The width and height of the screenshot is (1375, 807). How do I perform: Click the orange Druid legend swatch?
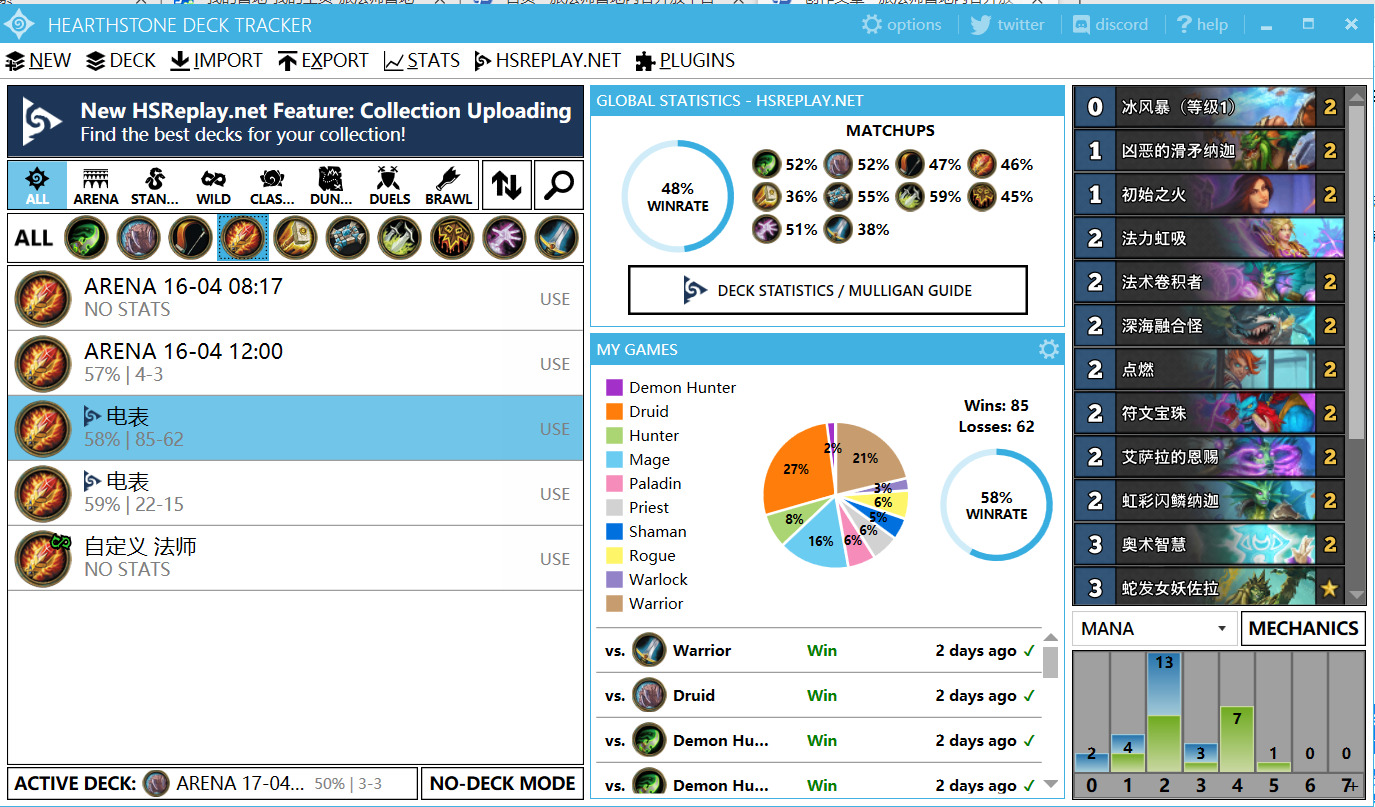[x=614, y=411]
